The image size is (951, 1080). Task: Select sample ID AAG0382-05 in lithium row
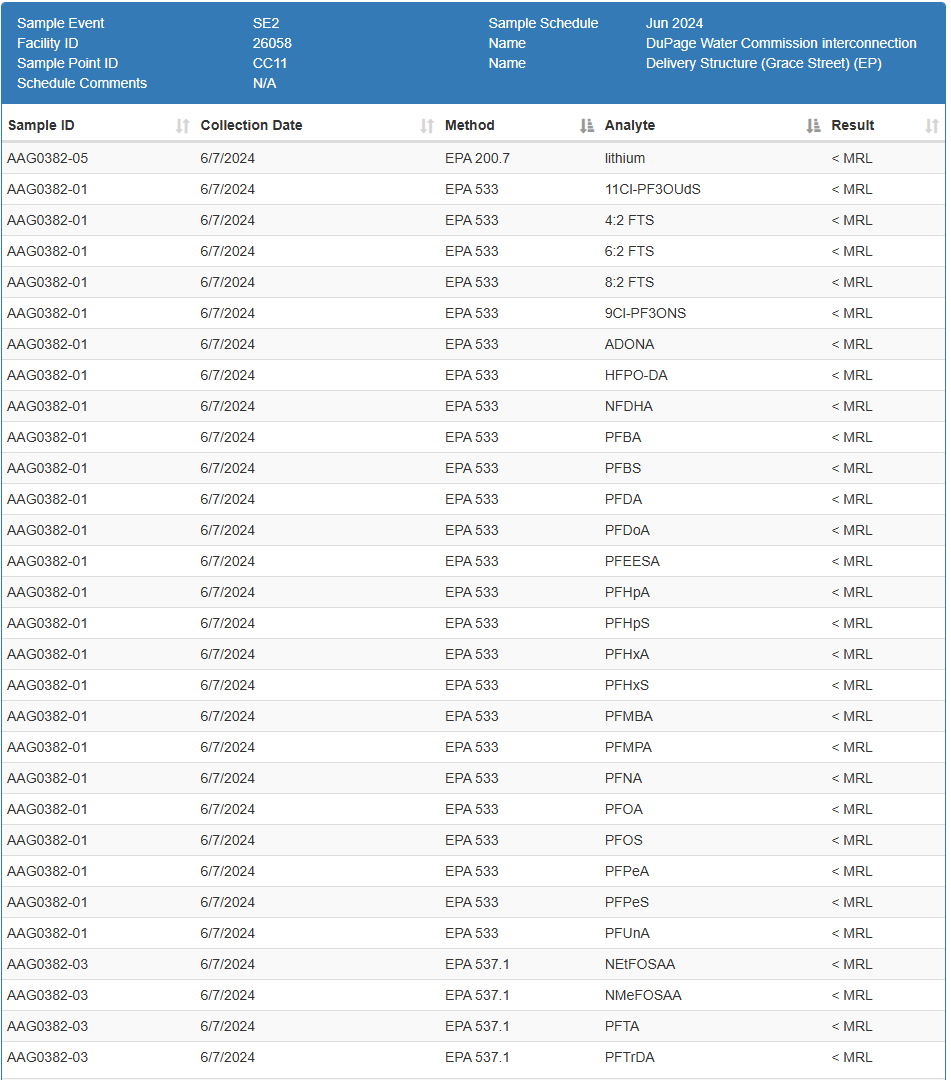click(x=47, y=158)
